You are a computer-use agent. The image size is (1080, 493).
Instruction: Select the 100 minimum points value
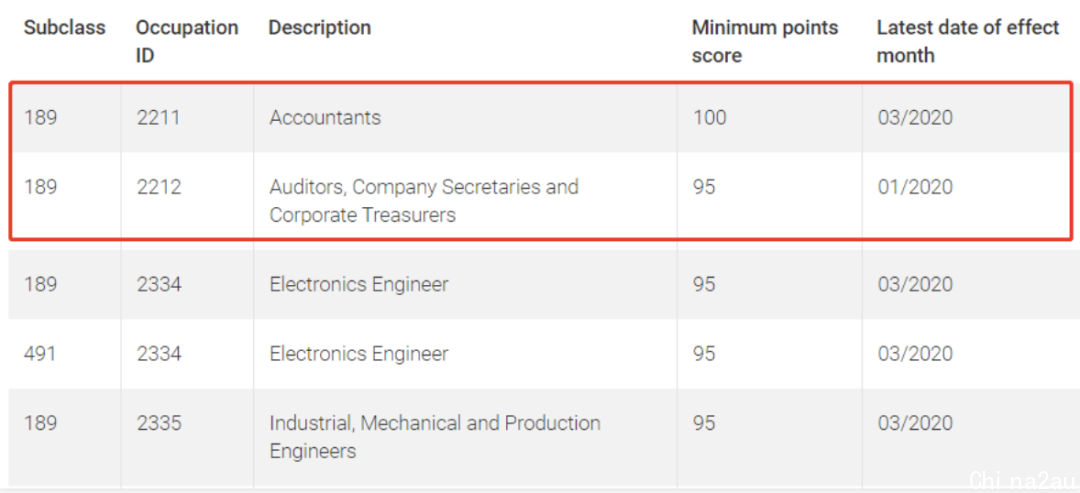pyautogui.click(x=709, y=118)
